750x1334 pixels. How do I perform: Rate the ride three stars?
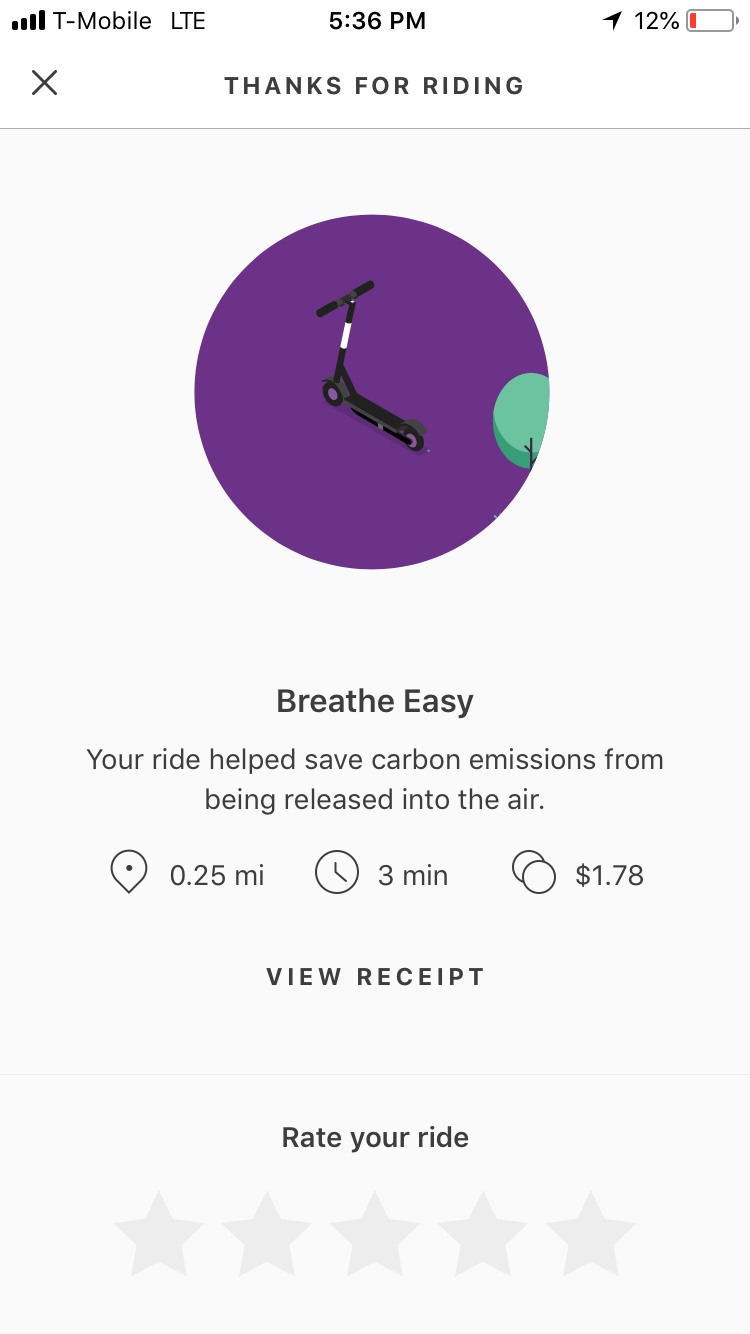pyautogui.click(x=375, y=1233)
